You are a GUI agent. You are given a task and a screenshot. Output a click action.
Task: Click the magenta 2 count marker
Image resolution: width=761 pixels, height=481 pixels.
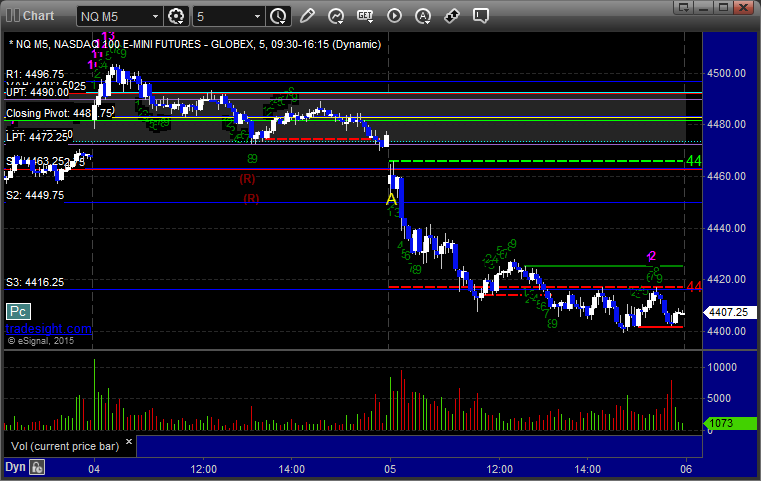pyautogui.click(x=651, y=256)
